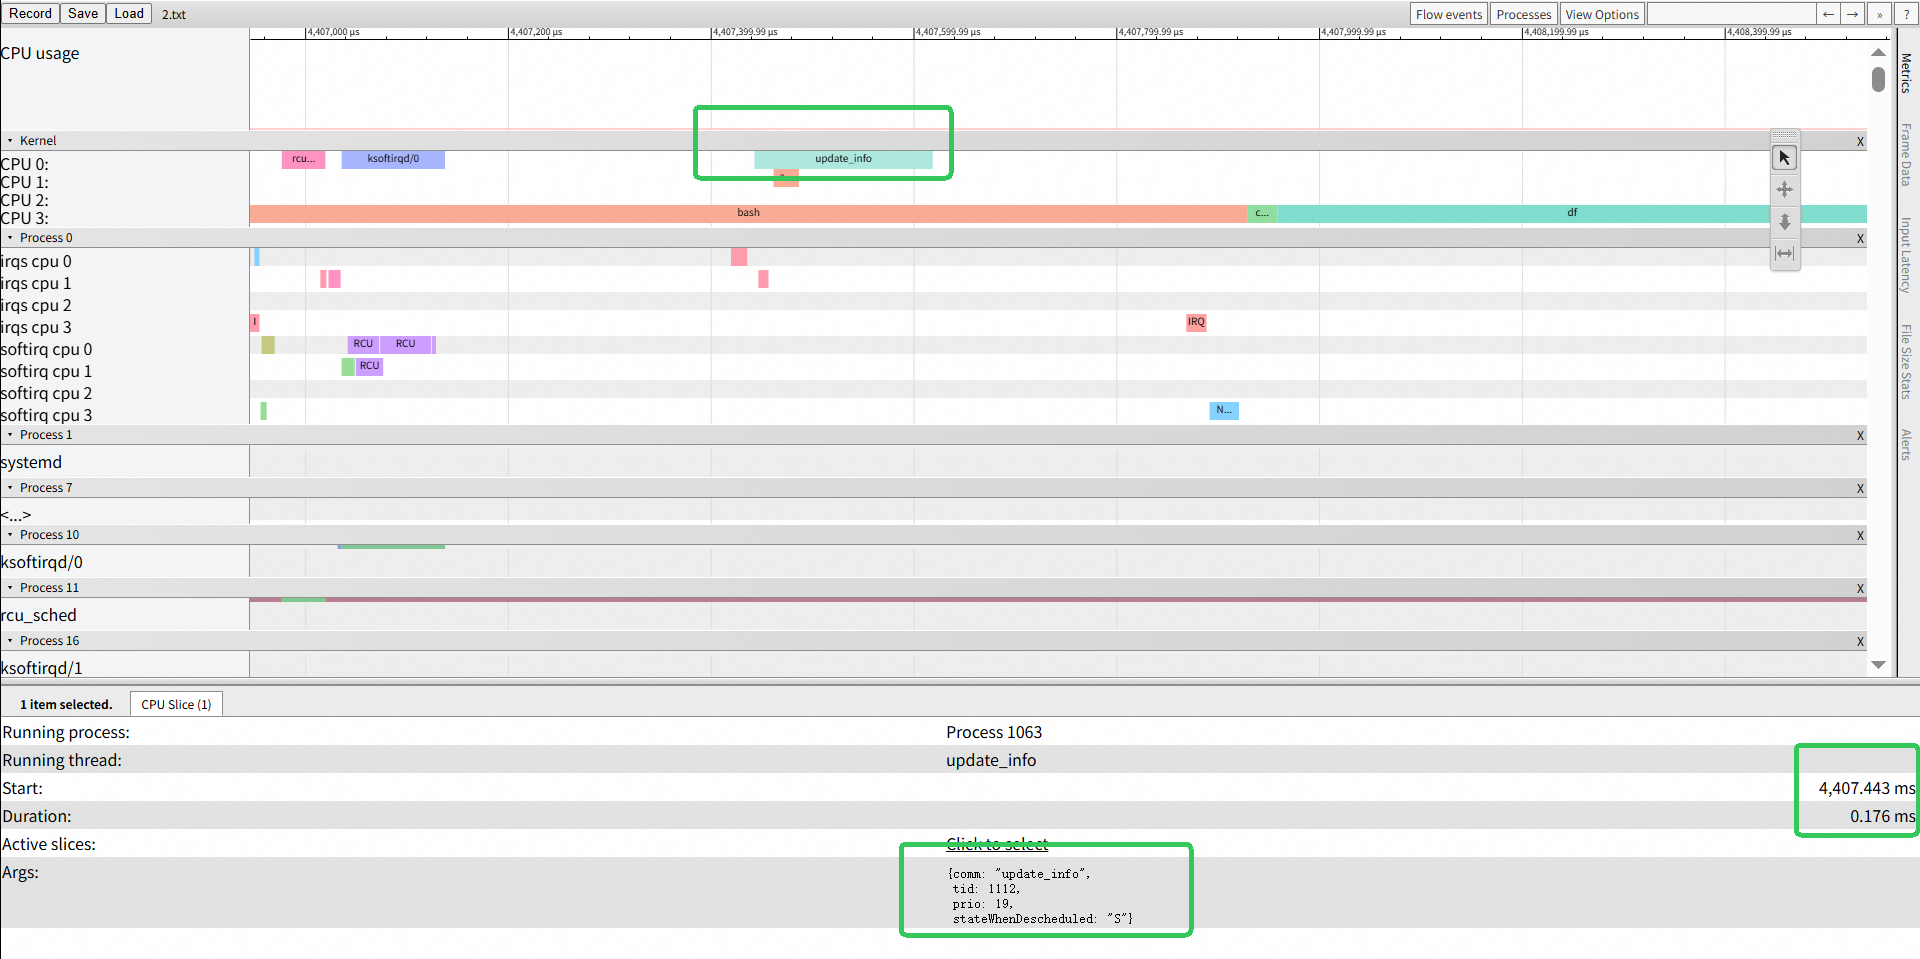Close the Process 10 section
1920x959 pixels.
click(x=1860, y=536)
